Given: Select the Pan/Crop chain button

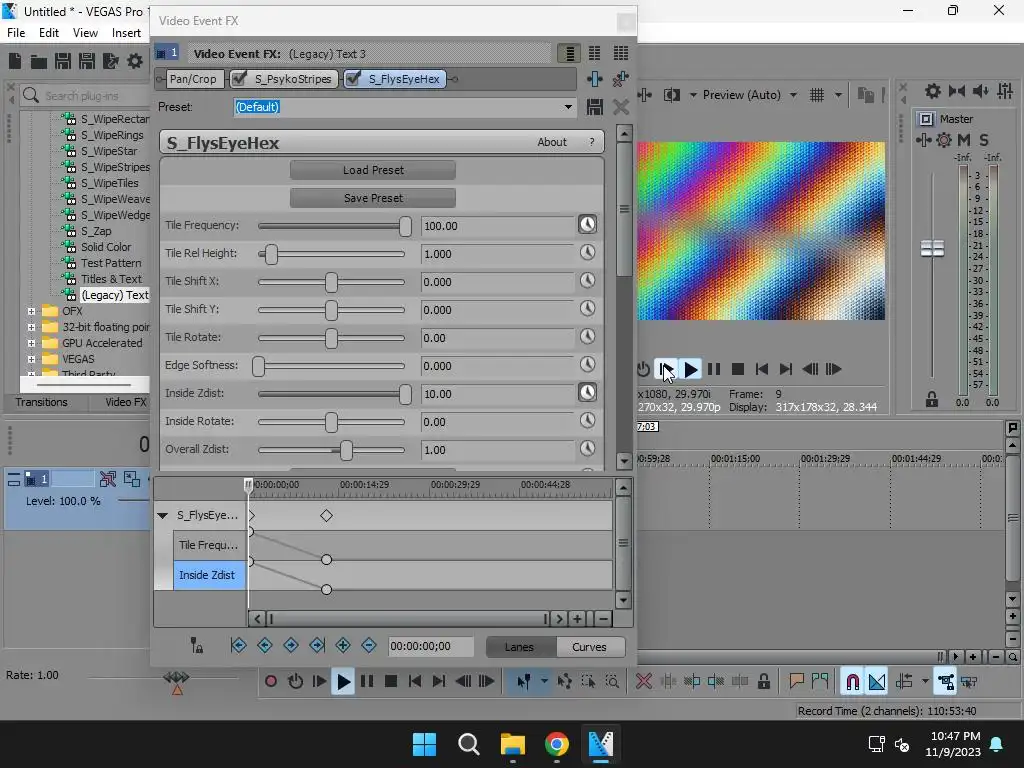Looking at the screenshot, I should (x=193, y=79).
